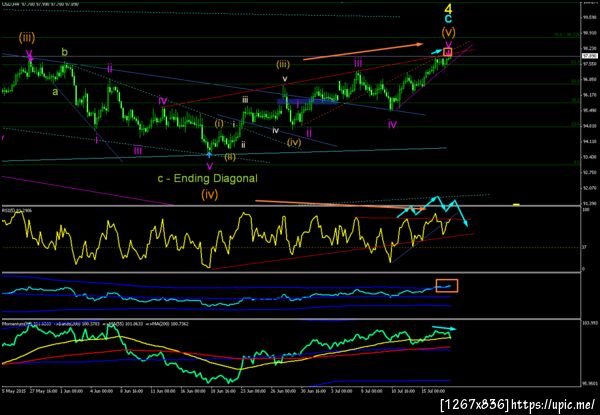Select the magenta uppercase "II" wave label

pos(308,133)
